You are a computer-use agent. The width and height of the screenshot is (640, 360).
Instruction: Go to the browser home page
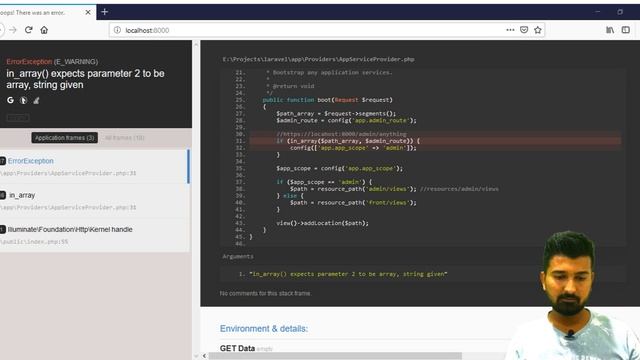coord(44,30)
